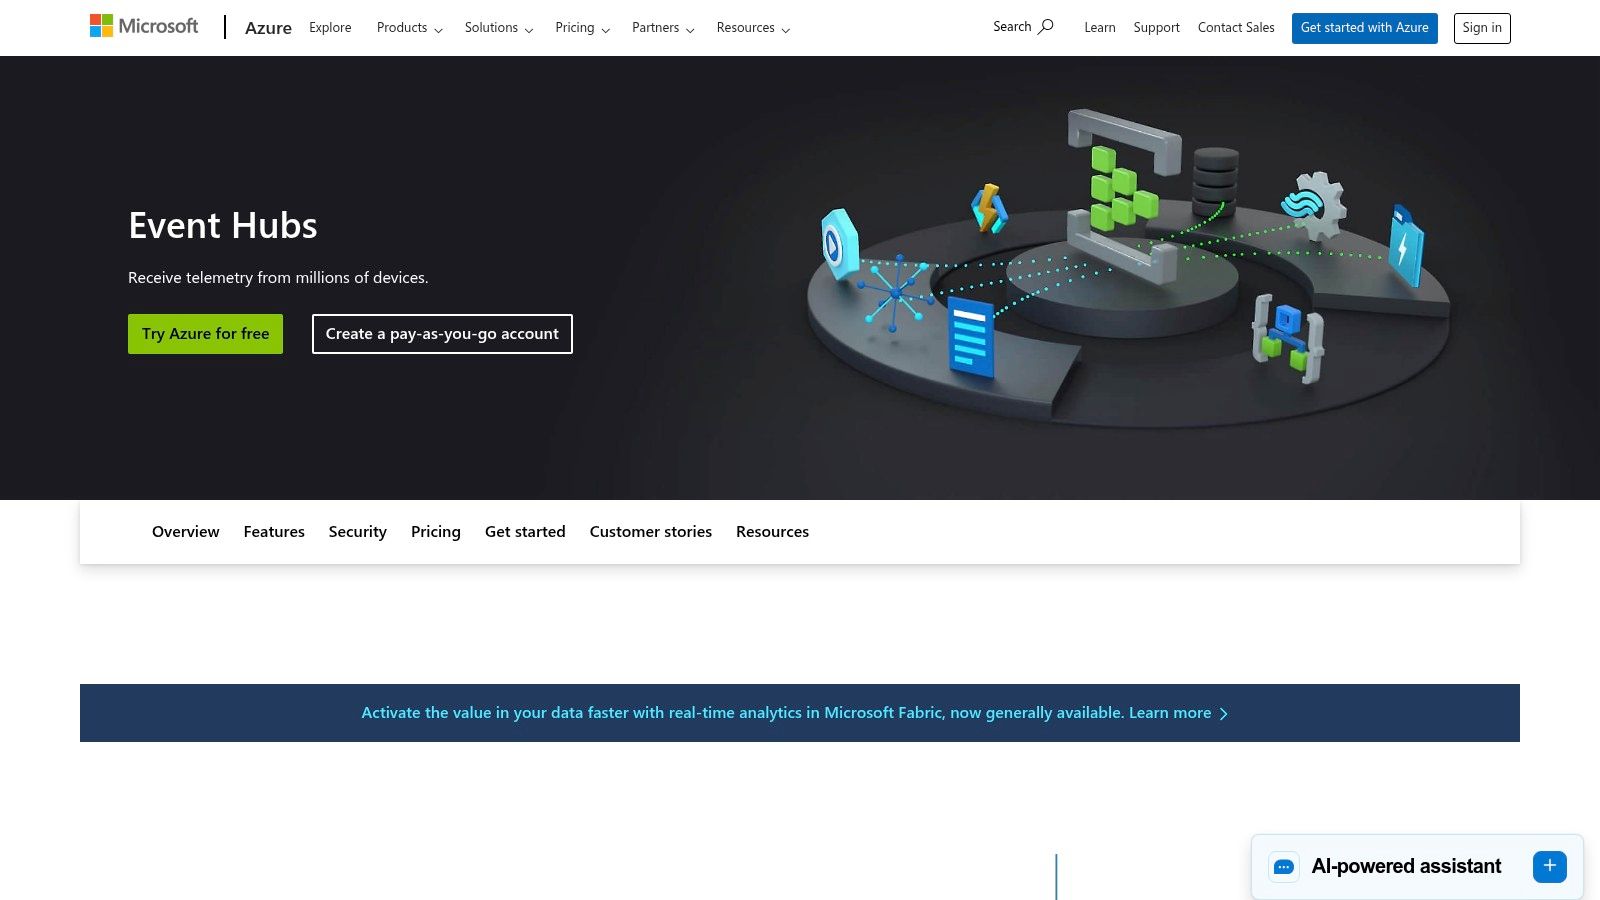Click Try Azure for free
1600x900 pixels.
pyautogui.click(x=205, y=333)
